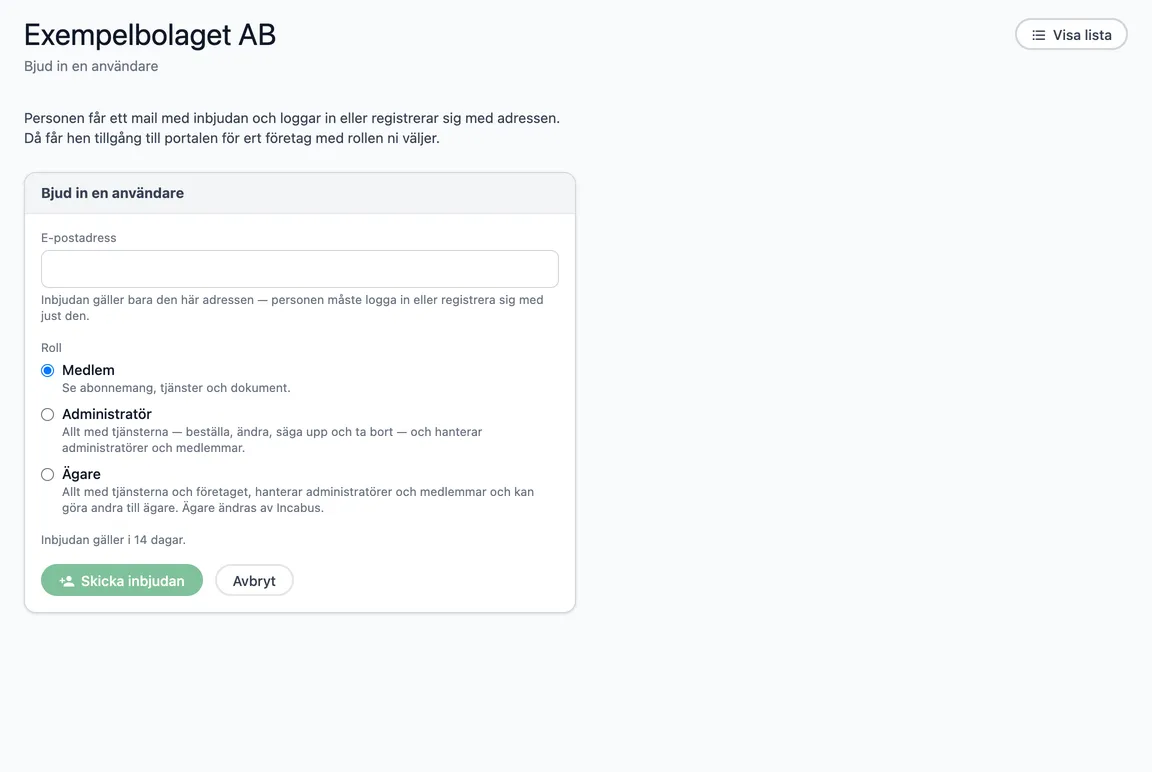Select the Medlem radio button
1152x772 pixels.
[x=48, y=370]
